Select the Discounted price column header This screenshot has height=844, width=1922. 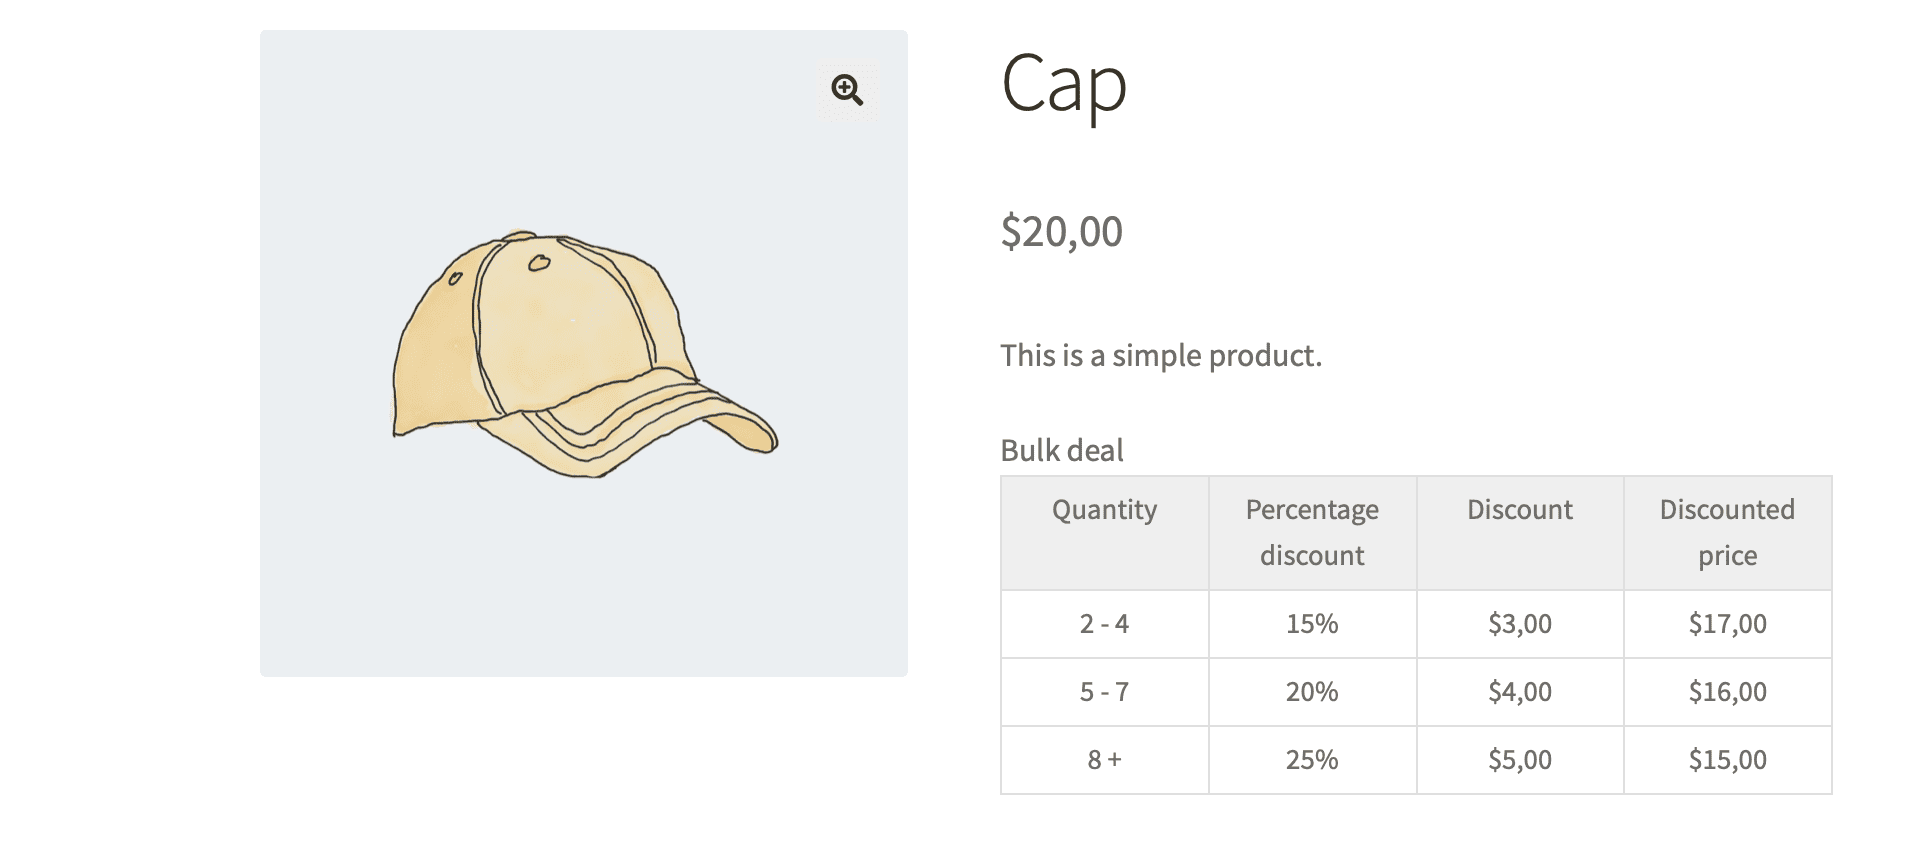tap(1727, 532)
